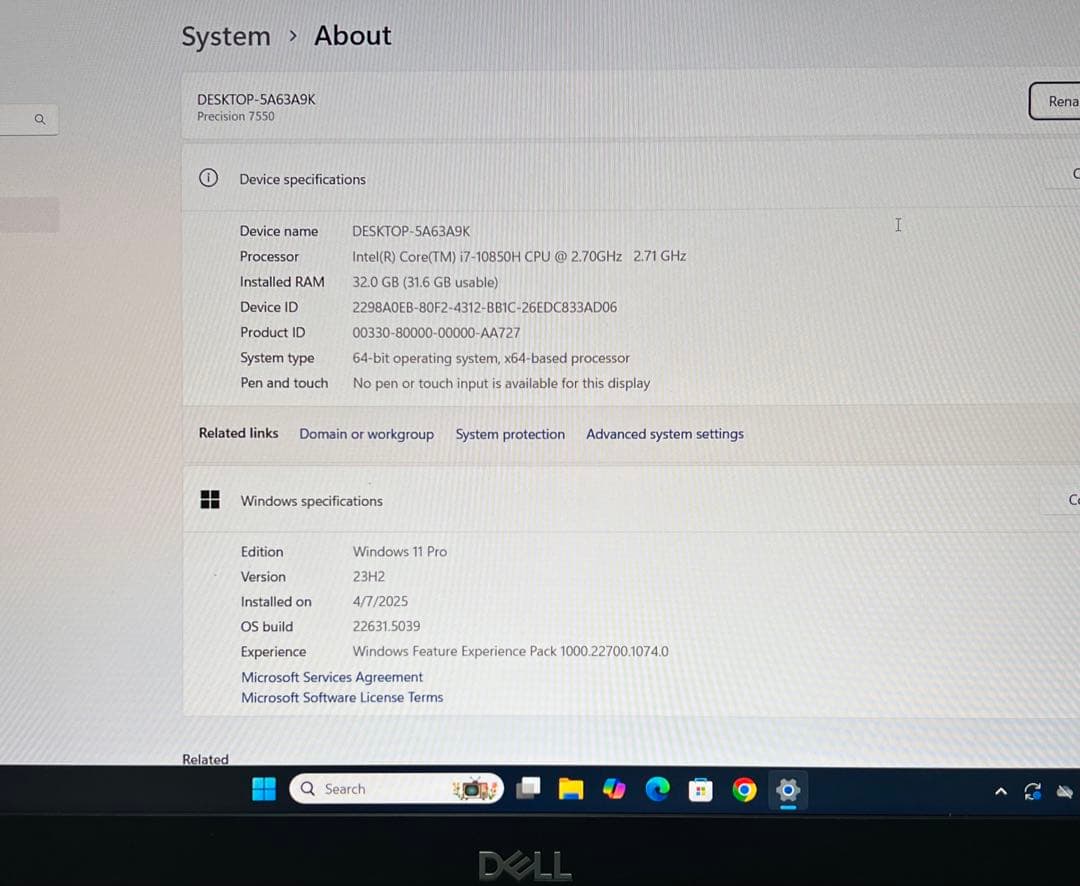Open the Device specifications info icon
This screenshot has width=1080, height=886.
point(208,177)
